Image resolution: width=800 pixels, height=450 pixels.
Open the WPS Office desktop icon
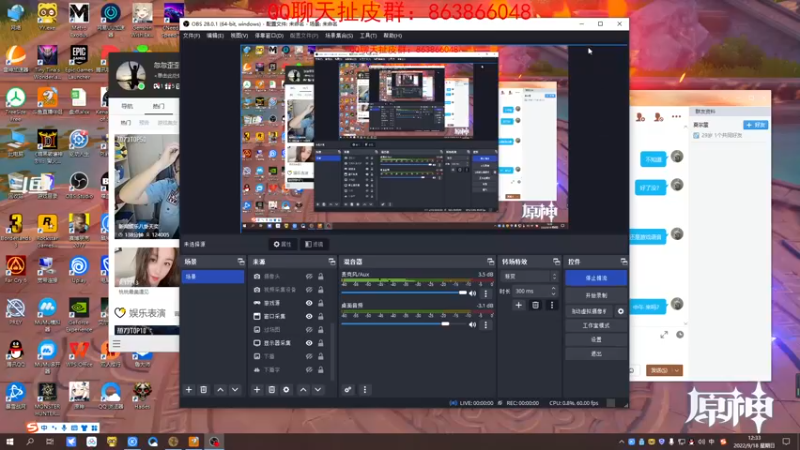point(79,354)
